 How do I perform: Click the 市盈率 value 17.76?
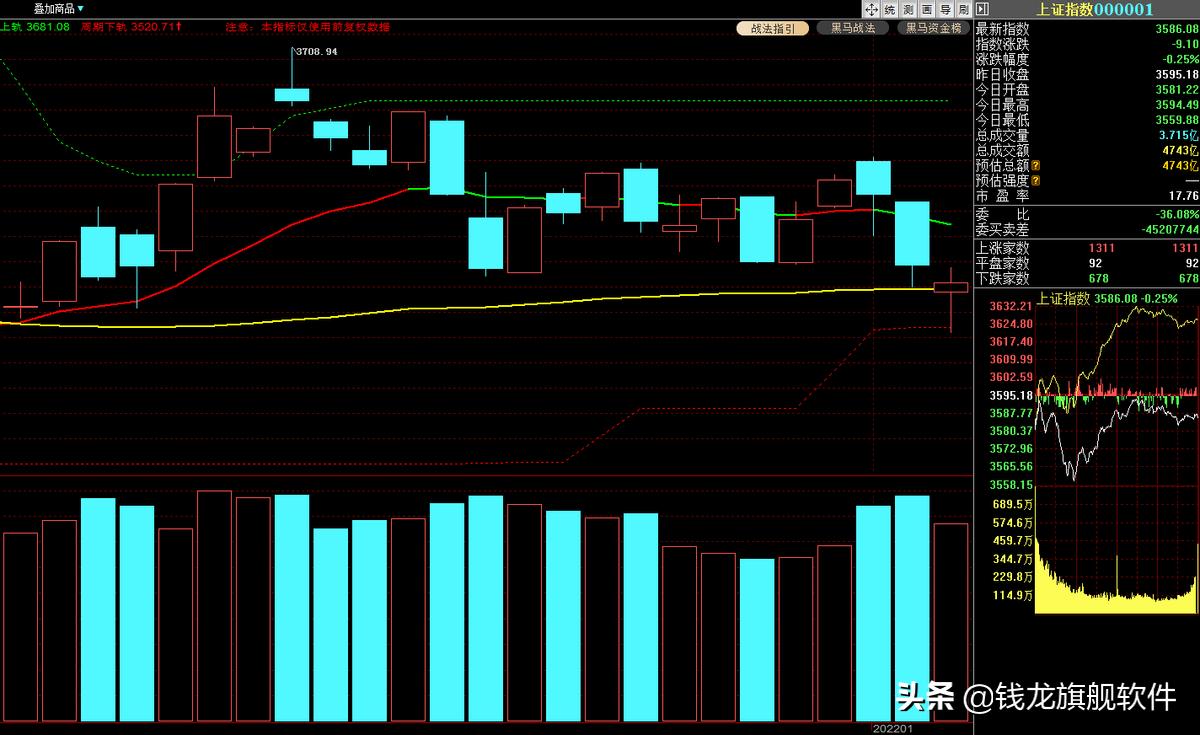pyautogui.click(x=1184, y=196)
